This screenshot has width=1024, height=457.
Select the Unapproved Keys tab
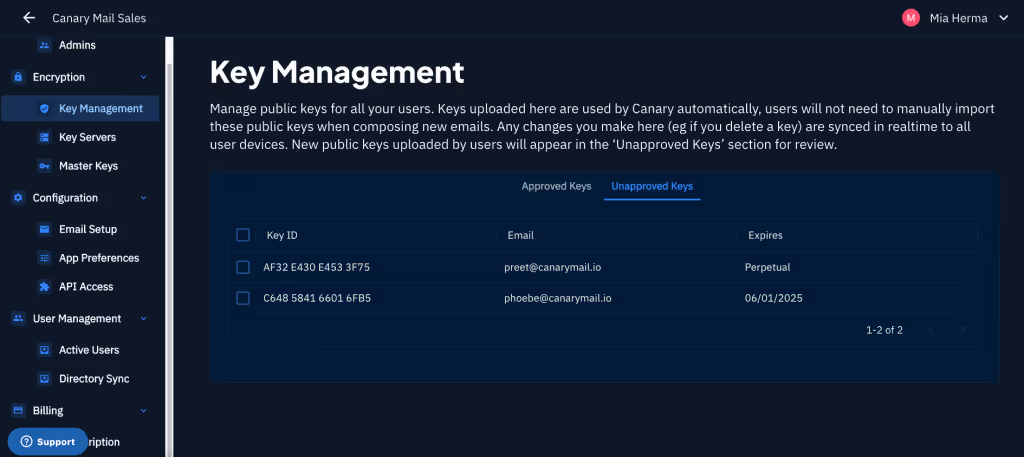[x=652, y=186]
